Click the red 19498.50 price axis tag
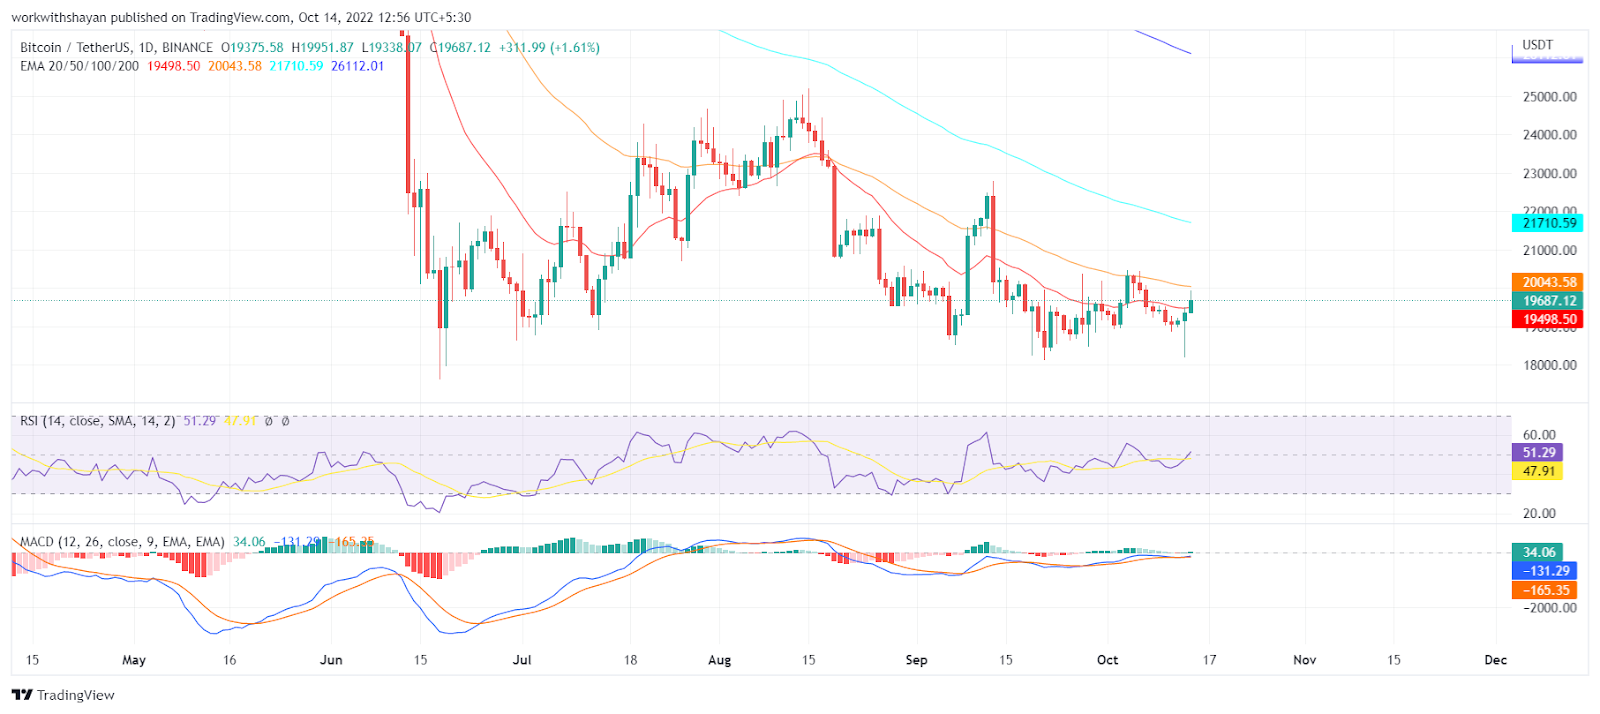This screenshot has height=714, width=1600. pyautogui.click(x=1547, y=319)
